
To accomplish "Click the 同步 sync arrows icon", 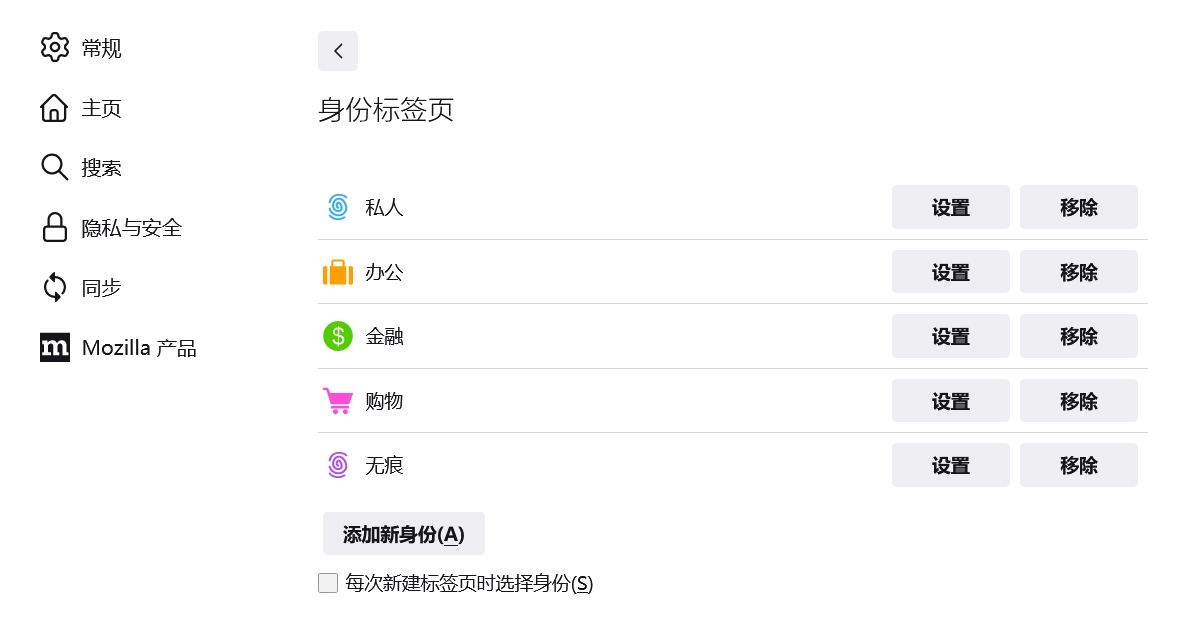I will click(x=55, y=288).
